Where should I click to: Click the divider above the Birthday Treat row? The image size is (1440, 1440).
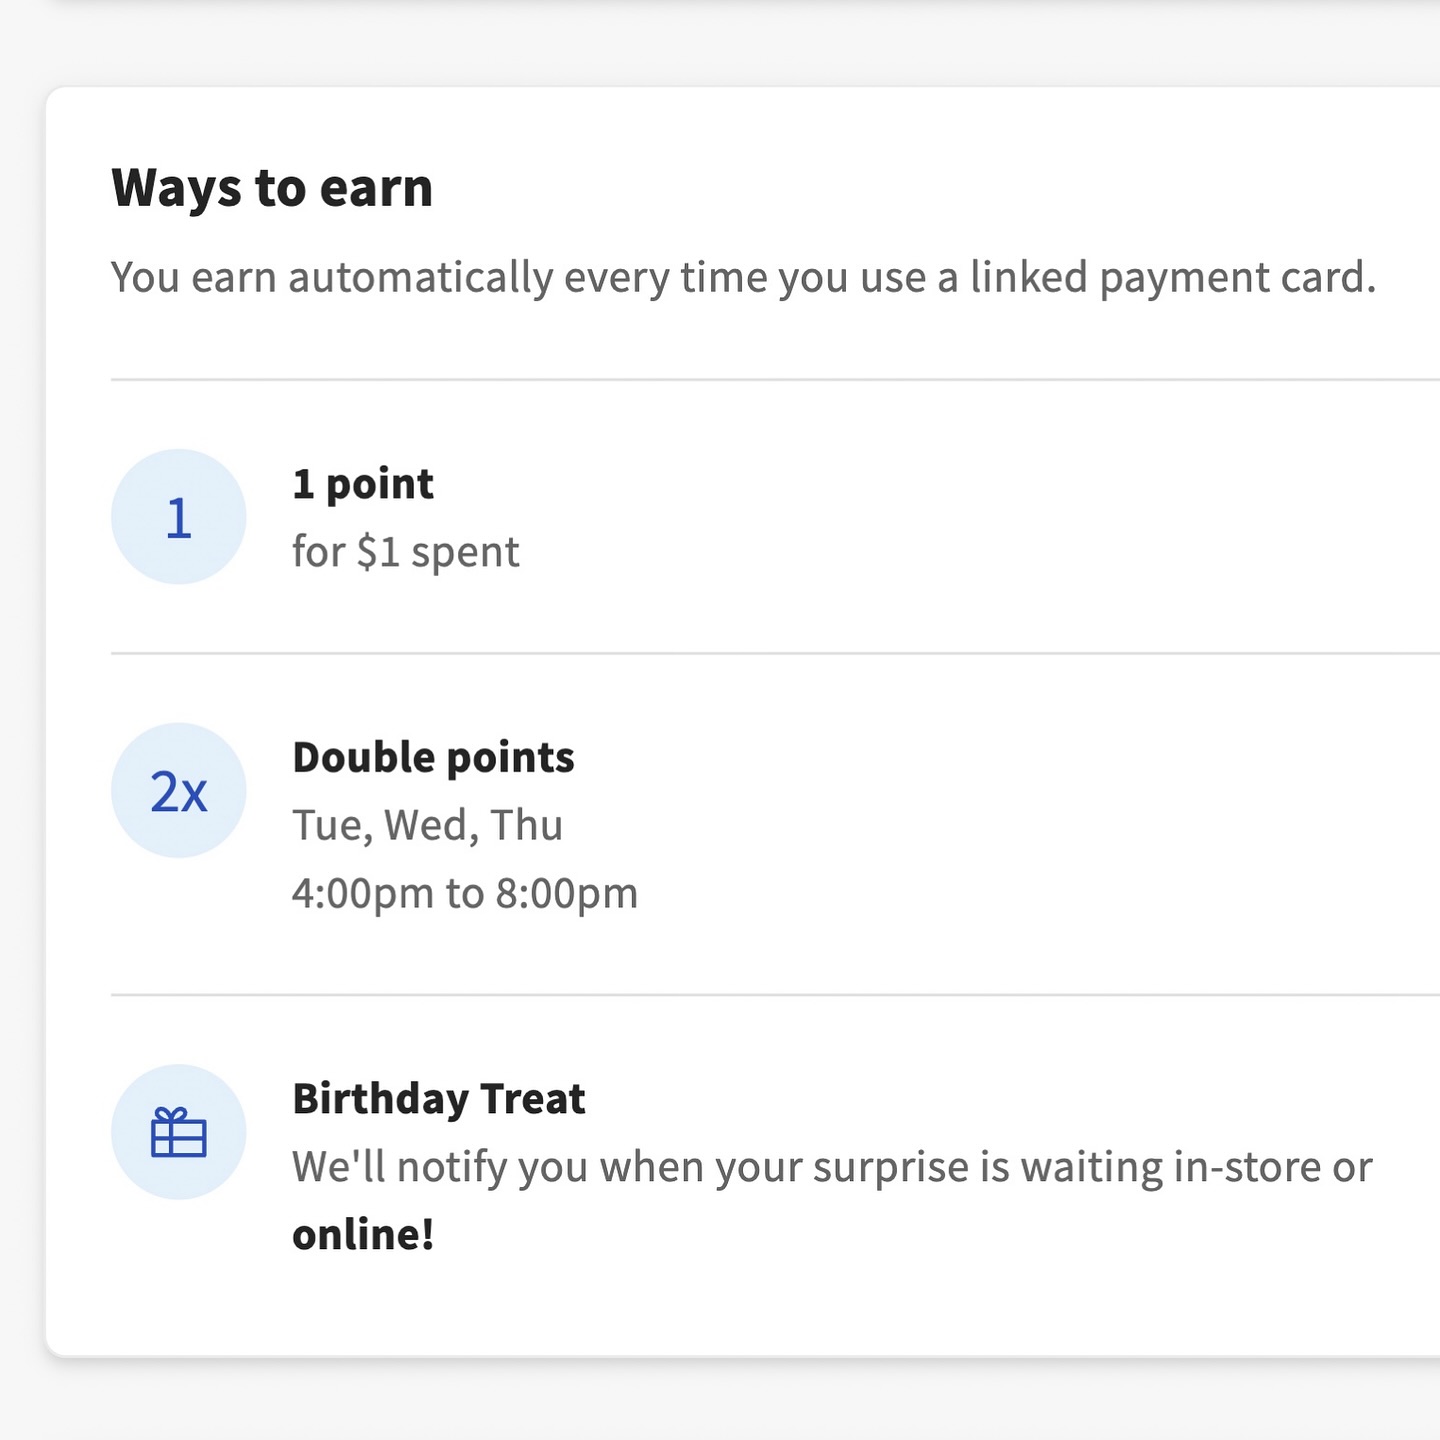coord(775,995)
